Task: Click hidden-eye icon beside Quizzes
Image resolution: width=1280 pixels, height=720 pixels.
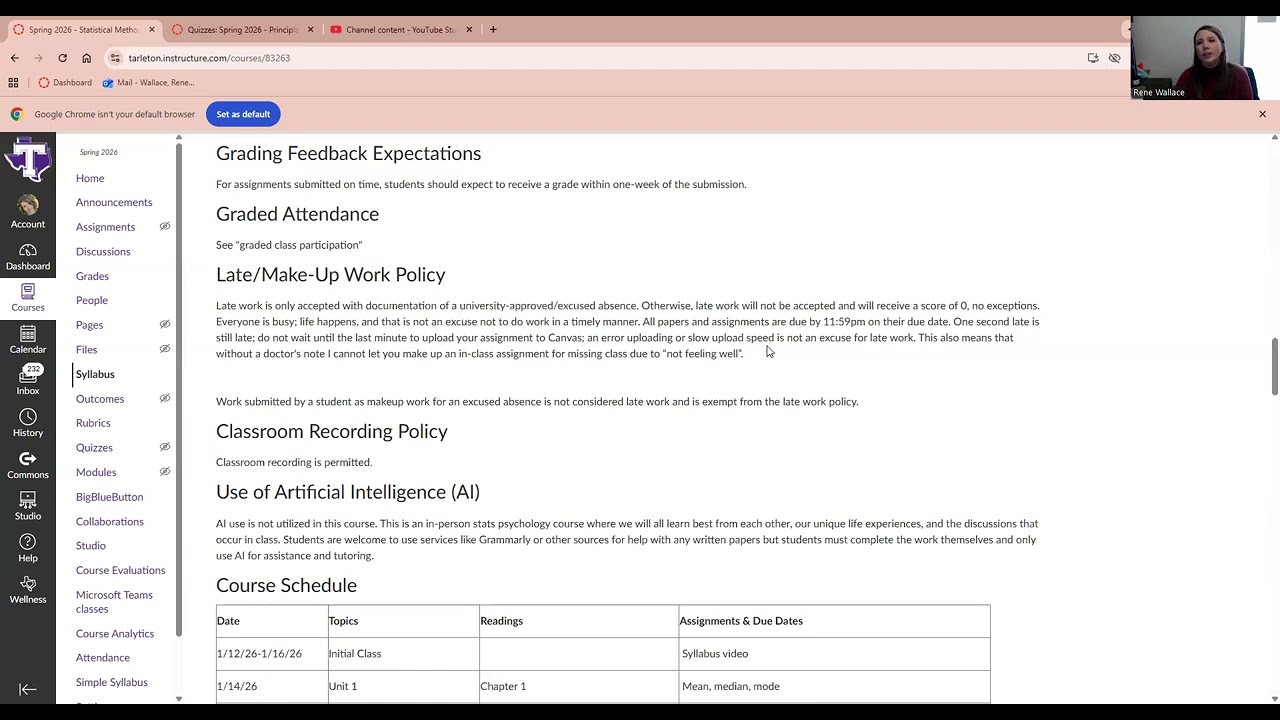Action: 165,447
